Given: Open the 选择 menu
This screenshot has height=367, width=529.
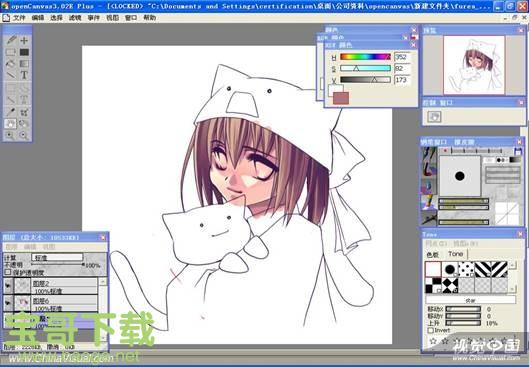Looking at the screenshot, I should pyautogui.click(x=56, y=18).
